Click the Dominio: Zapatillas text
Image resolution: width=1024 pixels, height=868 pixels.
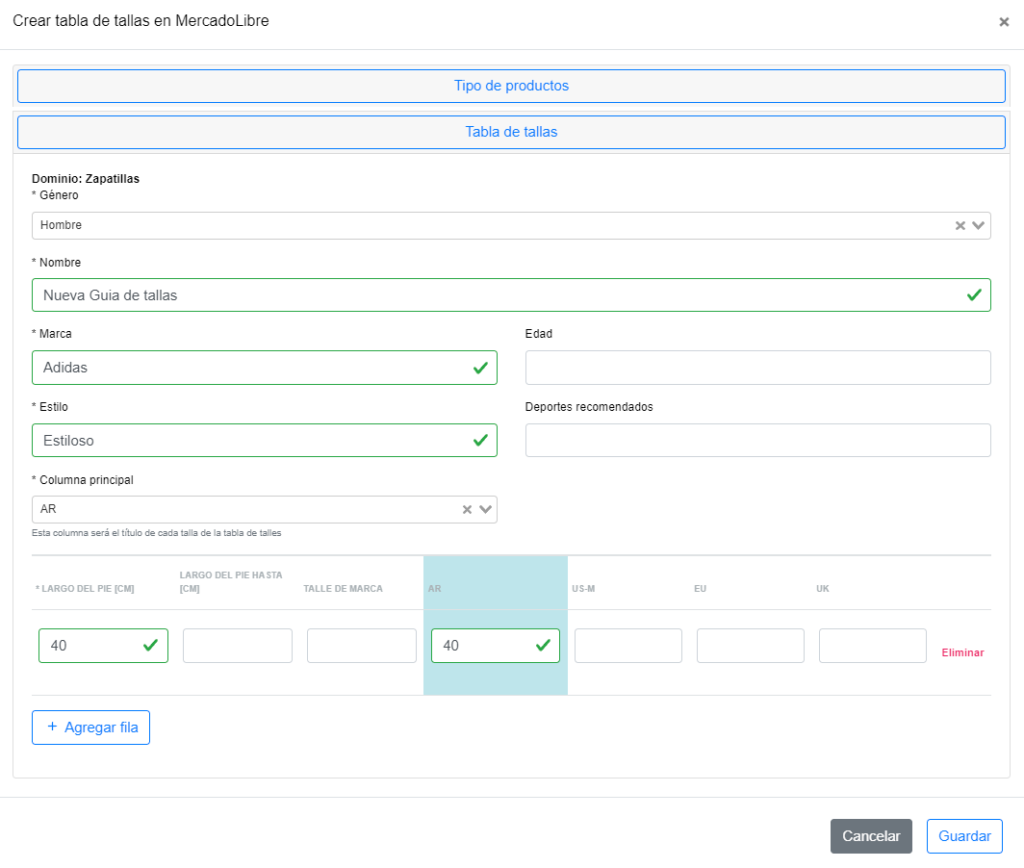(86, 179)
